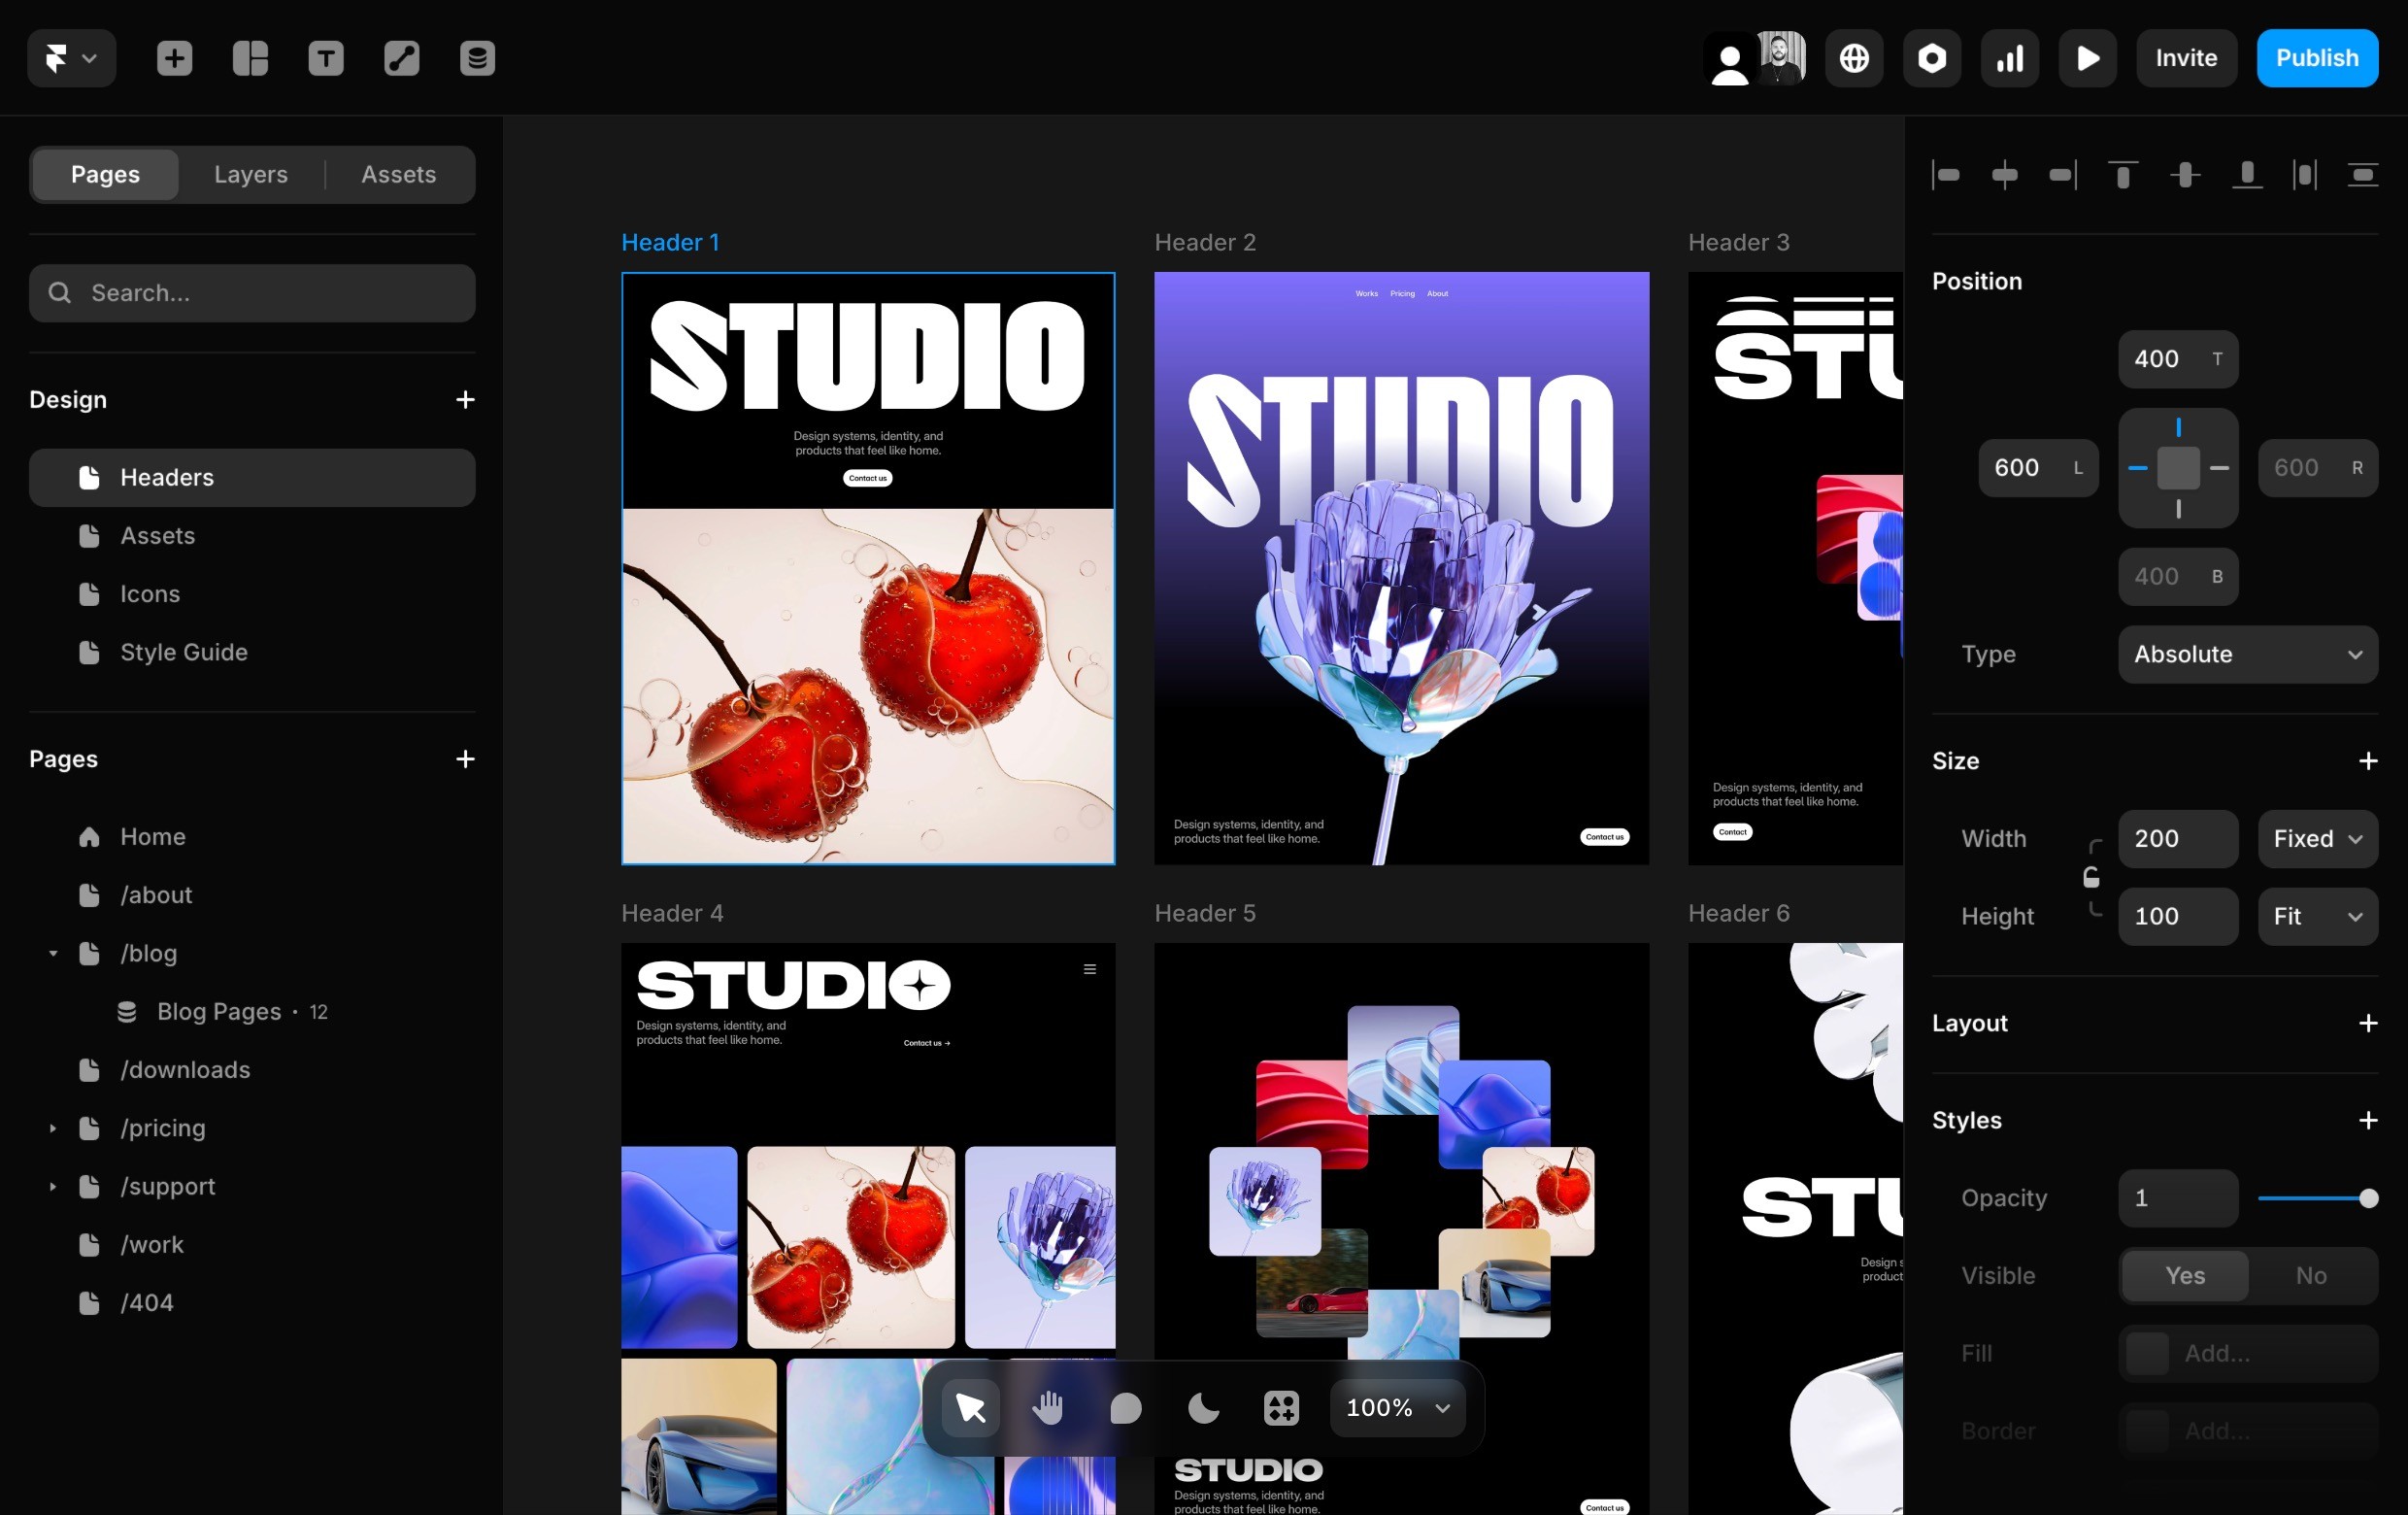
Task: Select the Hand pan tool
Action: click(1047, 1407)
